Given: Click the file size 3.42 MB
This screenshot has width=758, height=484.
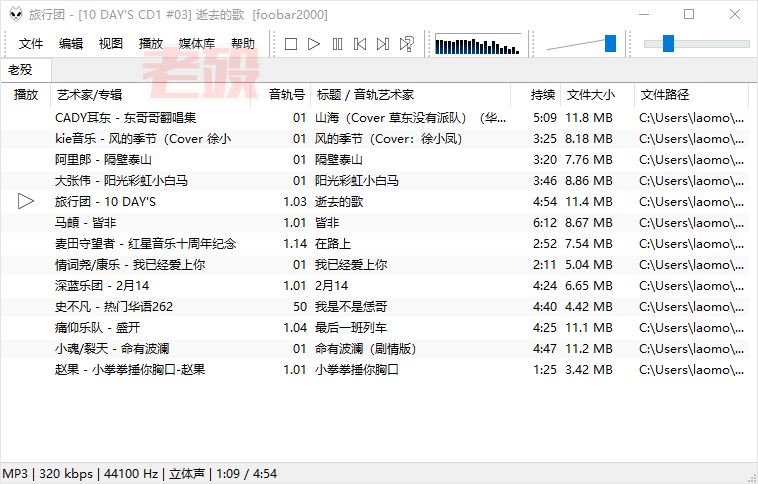Looking at the screenshot, I should pyautogui.click(x=589, y=370).
